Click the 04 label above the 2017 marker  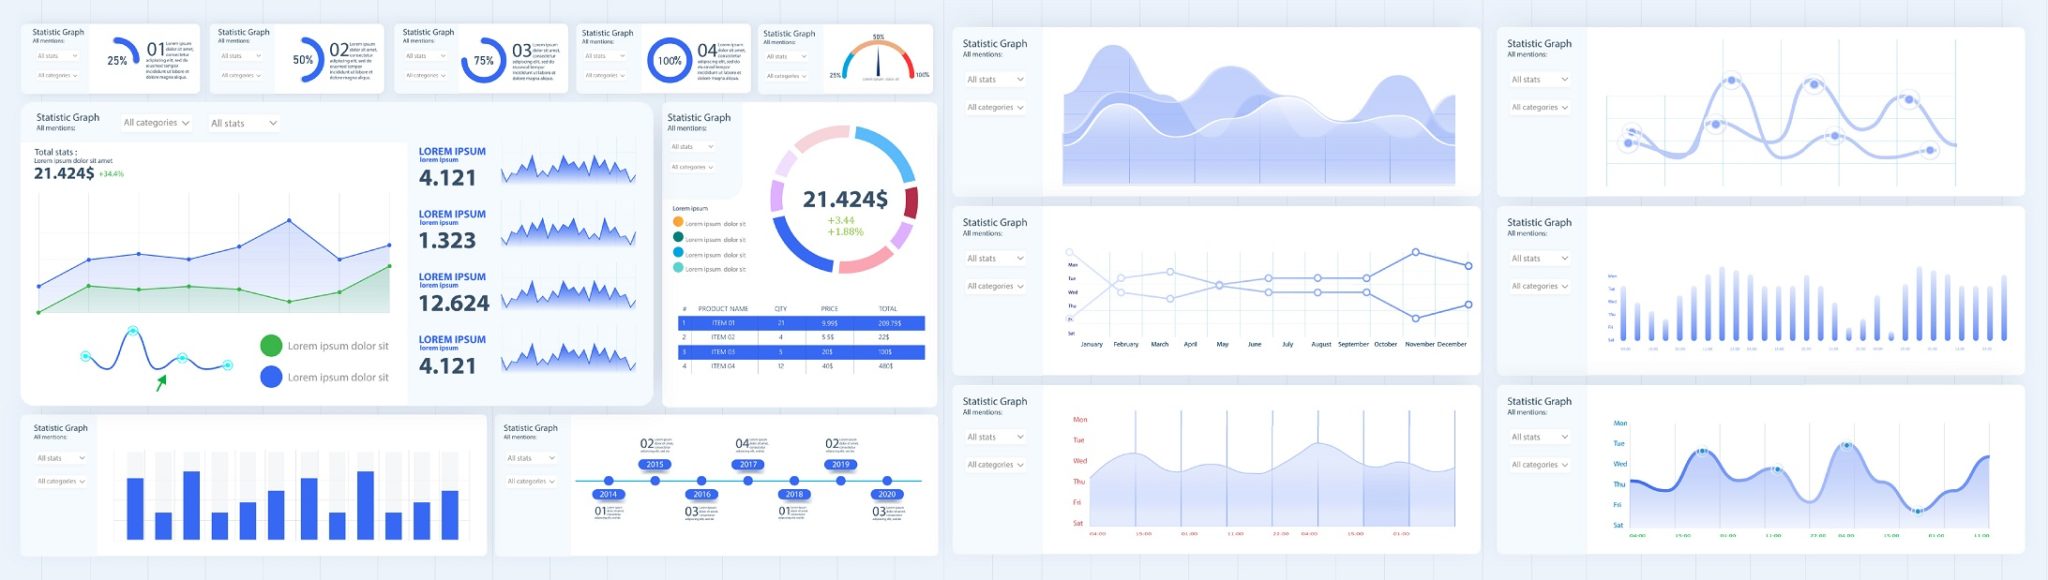pyautogui.click(x=742, y=443)
